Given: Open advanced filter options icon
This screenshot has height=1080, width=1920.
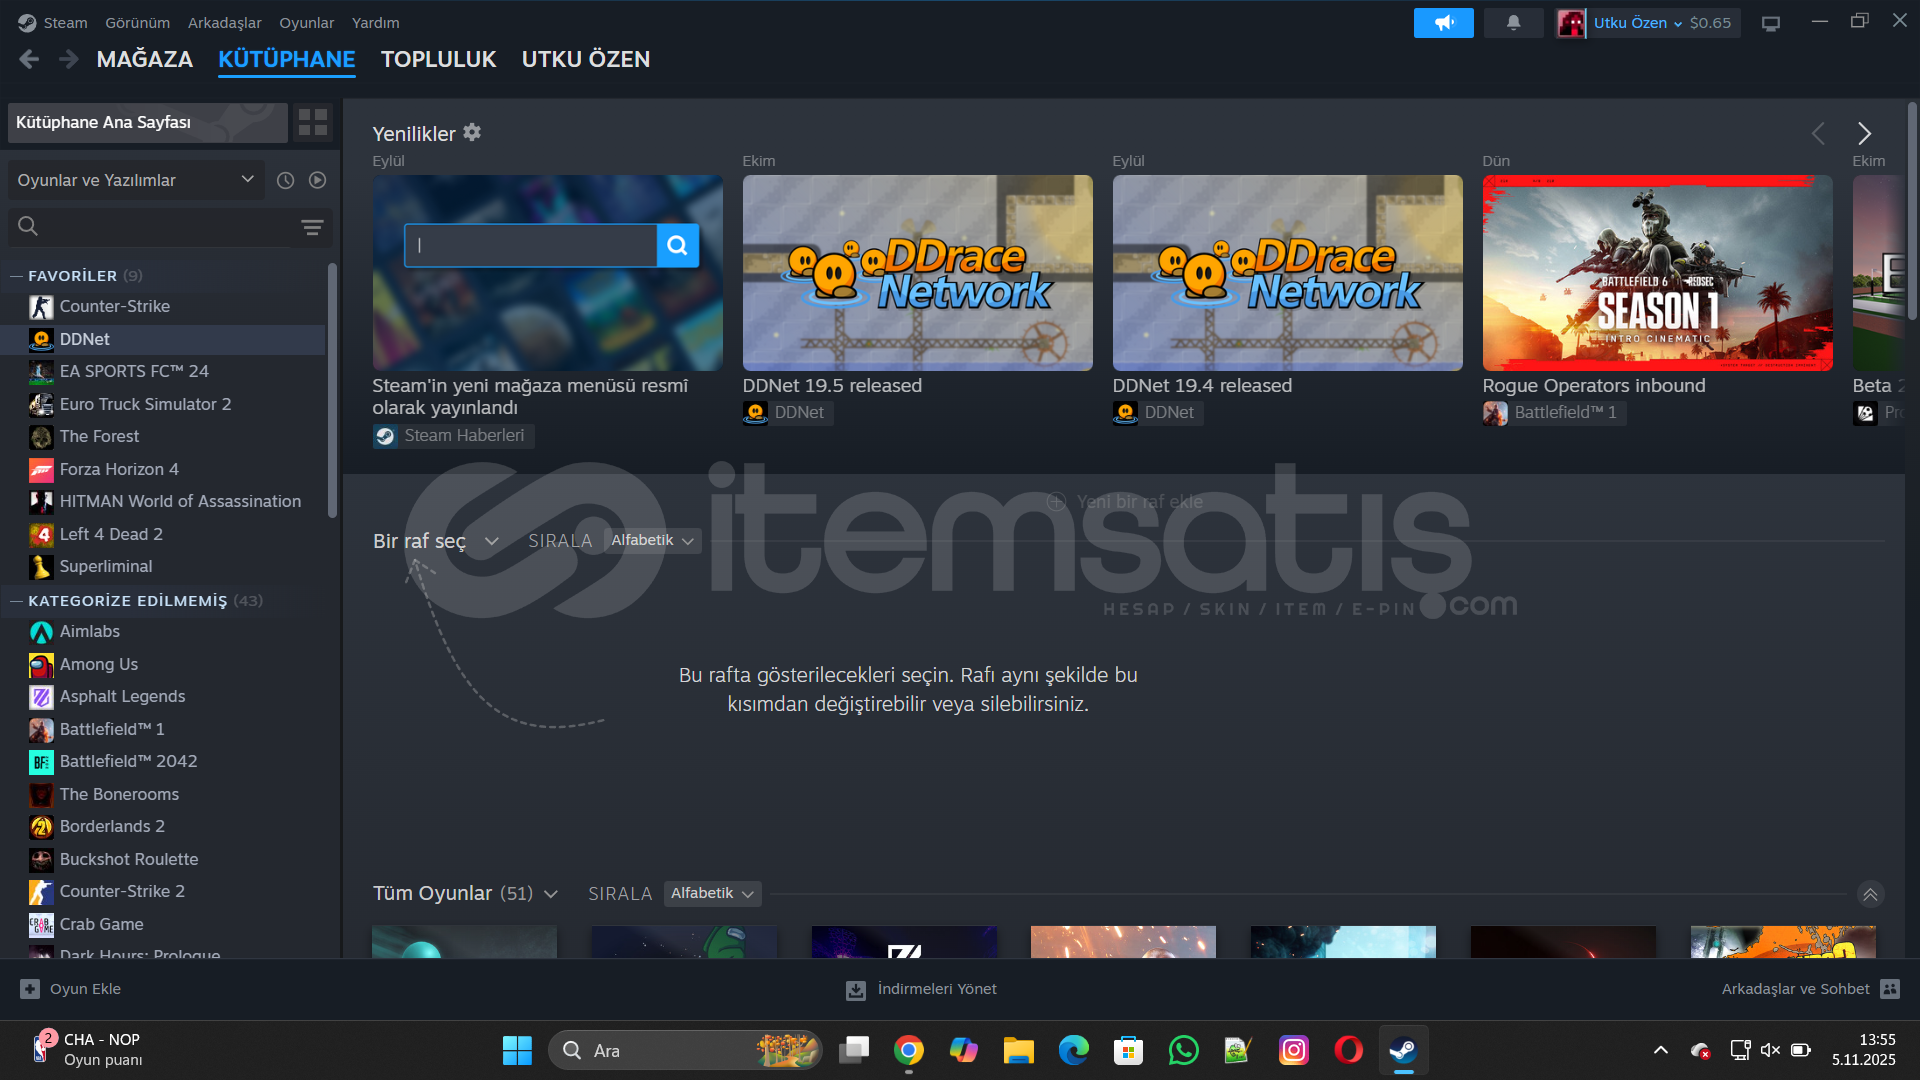Looking at the screenshot, I should pos(312,227).
